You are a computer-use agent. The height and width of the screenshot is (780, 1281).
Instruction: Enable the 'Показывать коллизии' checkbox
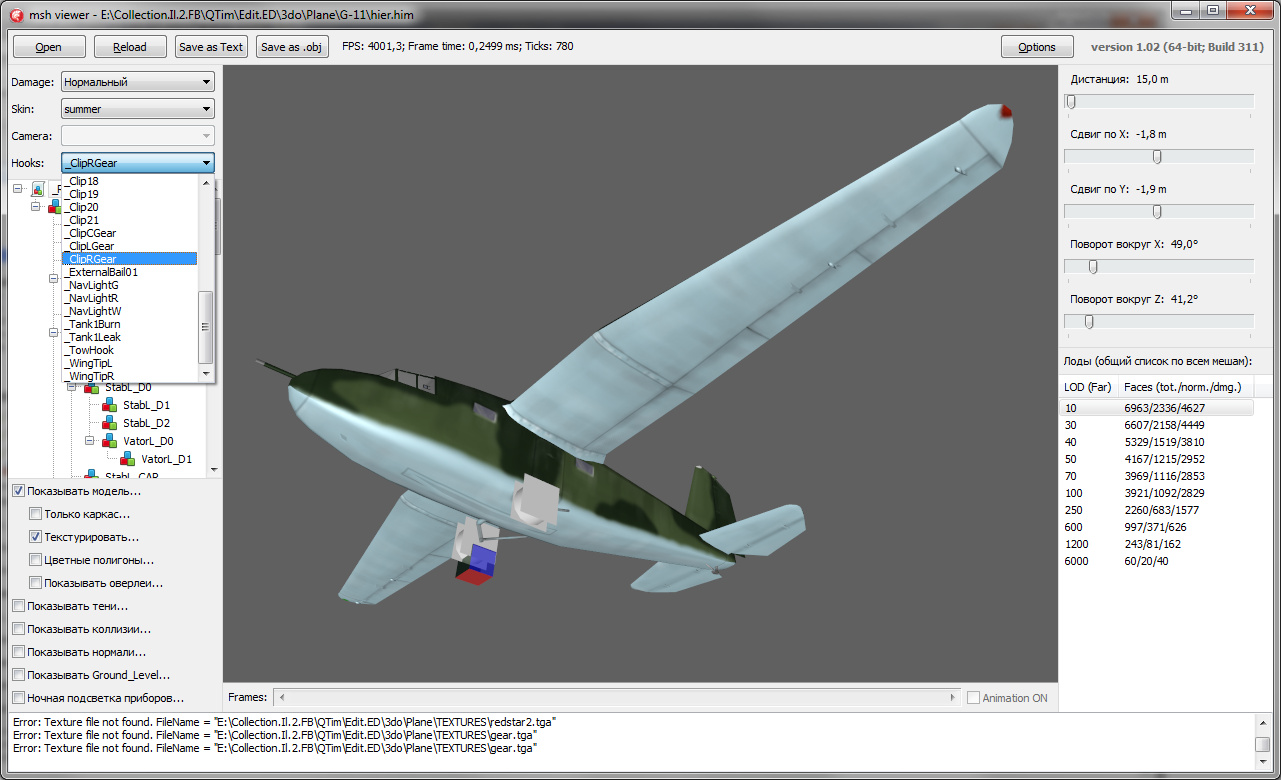[x=19, y=629]
